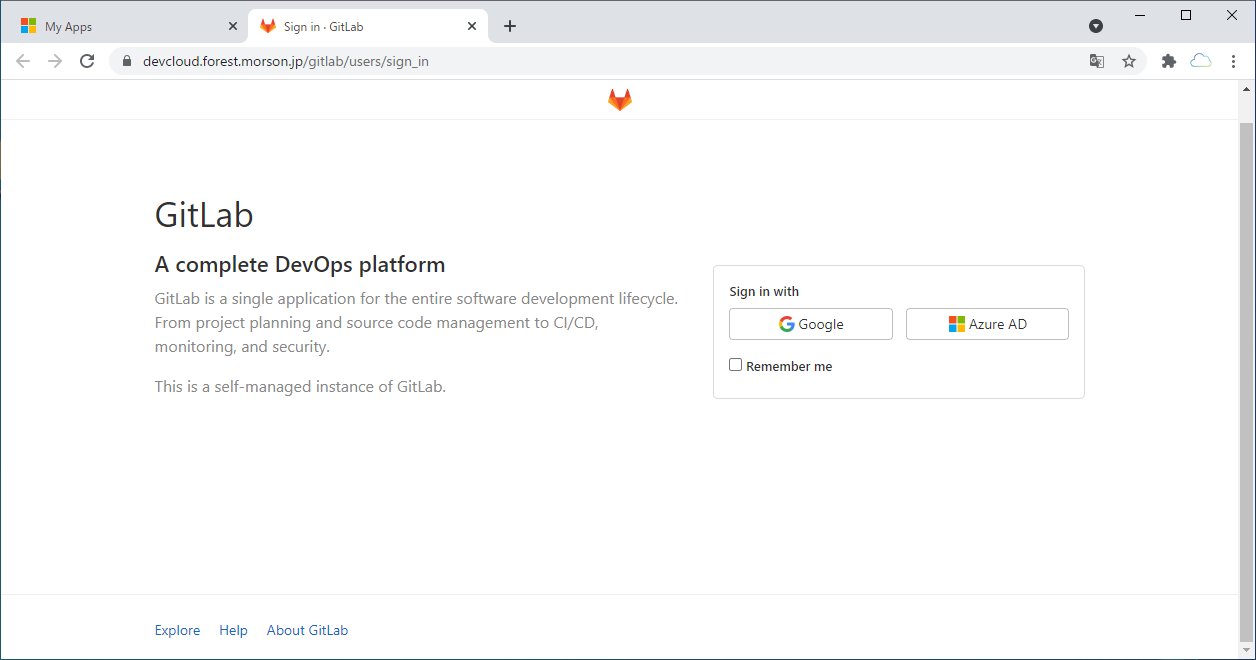Click the URL address bar field
Image resolution: width=1256 pixels, height=660 pixels.
[x=600, y=61]
